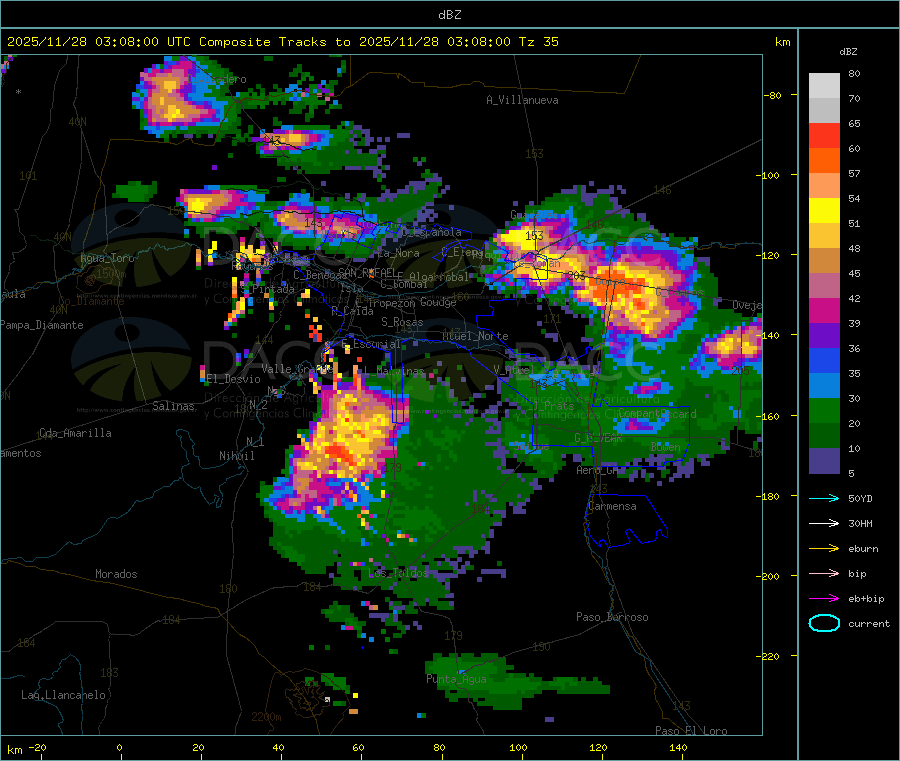The height and width of the screenshot is (761, 900).
Task: Select the bright yellow 51–54 dBZ swatch
Action: (x=824, y=211)
